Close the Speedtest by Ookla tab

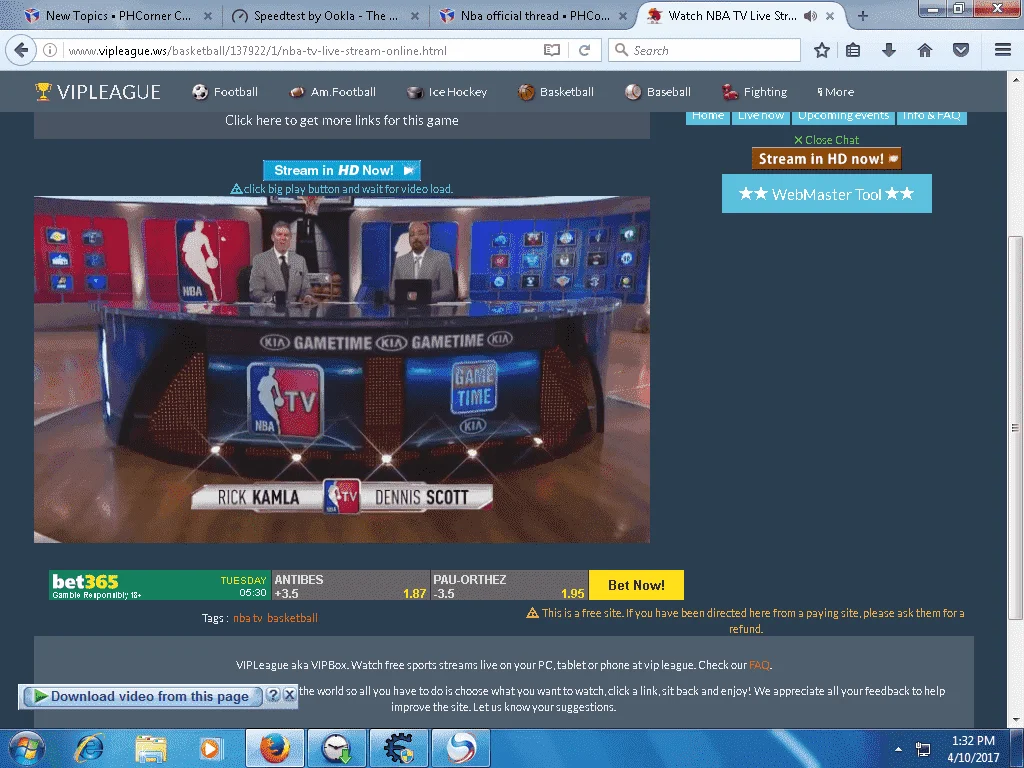(x=415, y=16)
